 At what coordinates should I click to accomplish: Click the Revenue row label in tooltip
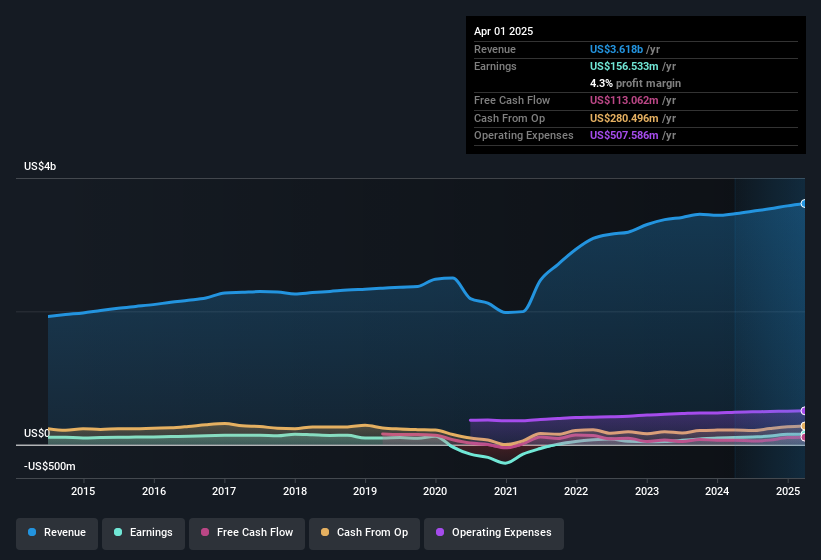(495, 49)
